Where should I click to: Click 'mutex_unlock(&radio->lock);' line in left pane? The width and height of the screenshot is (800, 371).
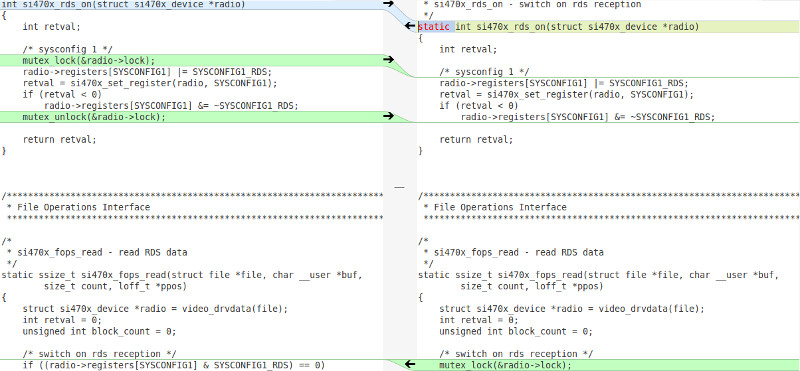[94, 117]
